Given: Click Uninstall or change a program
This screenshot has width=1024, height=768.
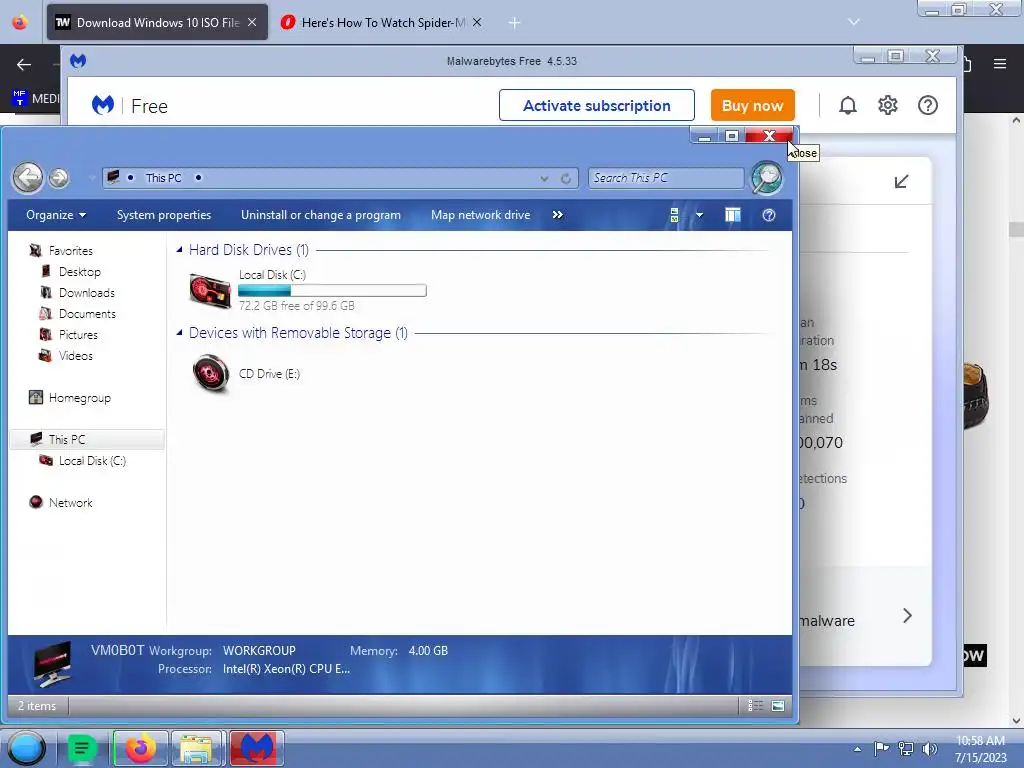Looking at the screenshot, I should (x=321, y=215).
